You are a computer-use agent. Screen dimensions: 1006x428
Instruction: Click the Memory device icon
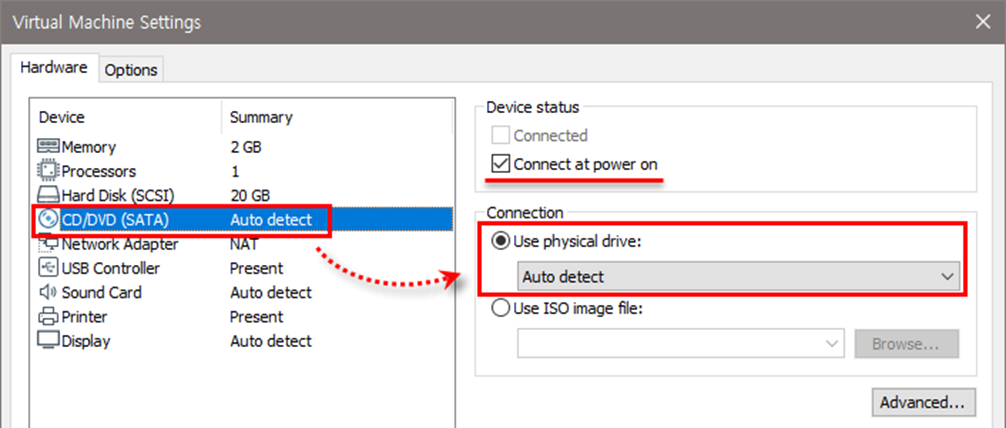click(49, 147)
